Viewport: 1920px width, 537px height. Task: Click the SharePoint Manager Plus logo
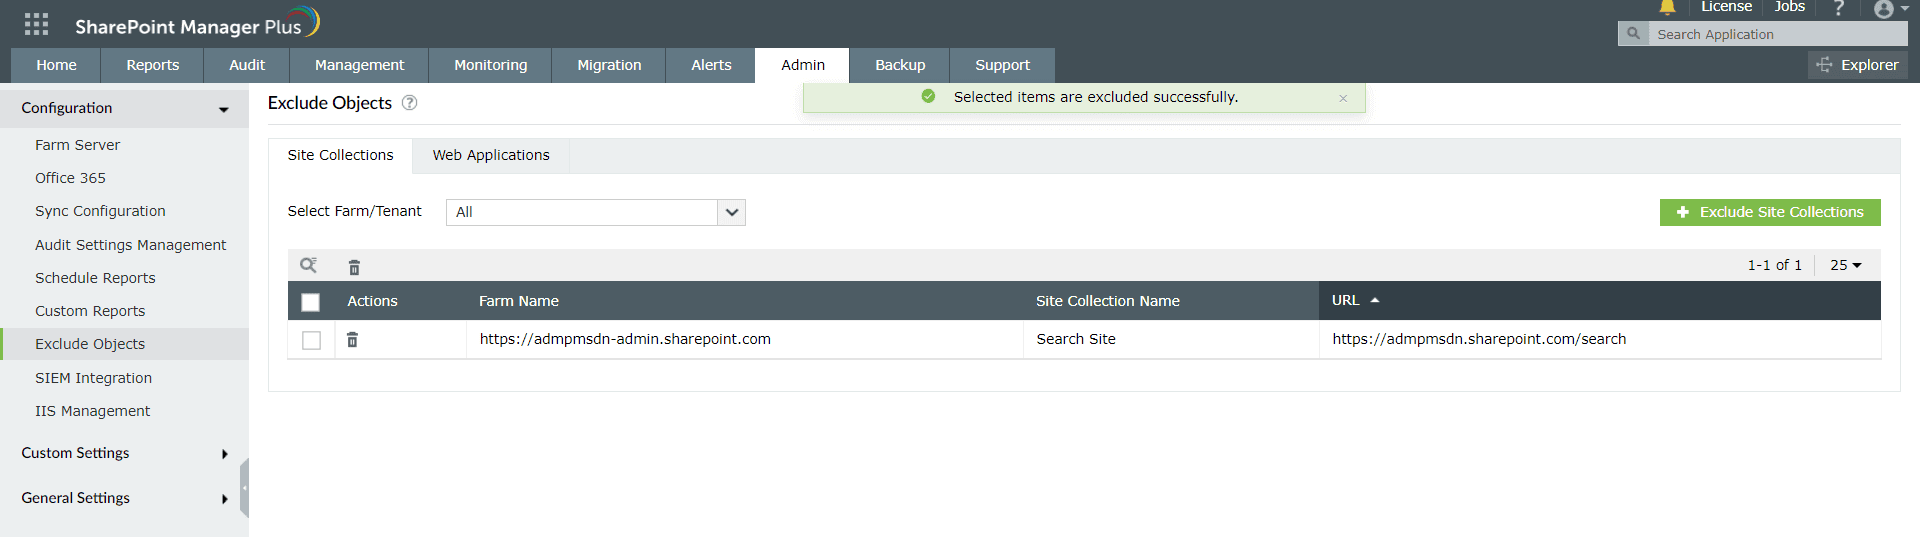coord(197,24)
